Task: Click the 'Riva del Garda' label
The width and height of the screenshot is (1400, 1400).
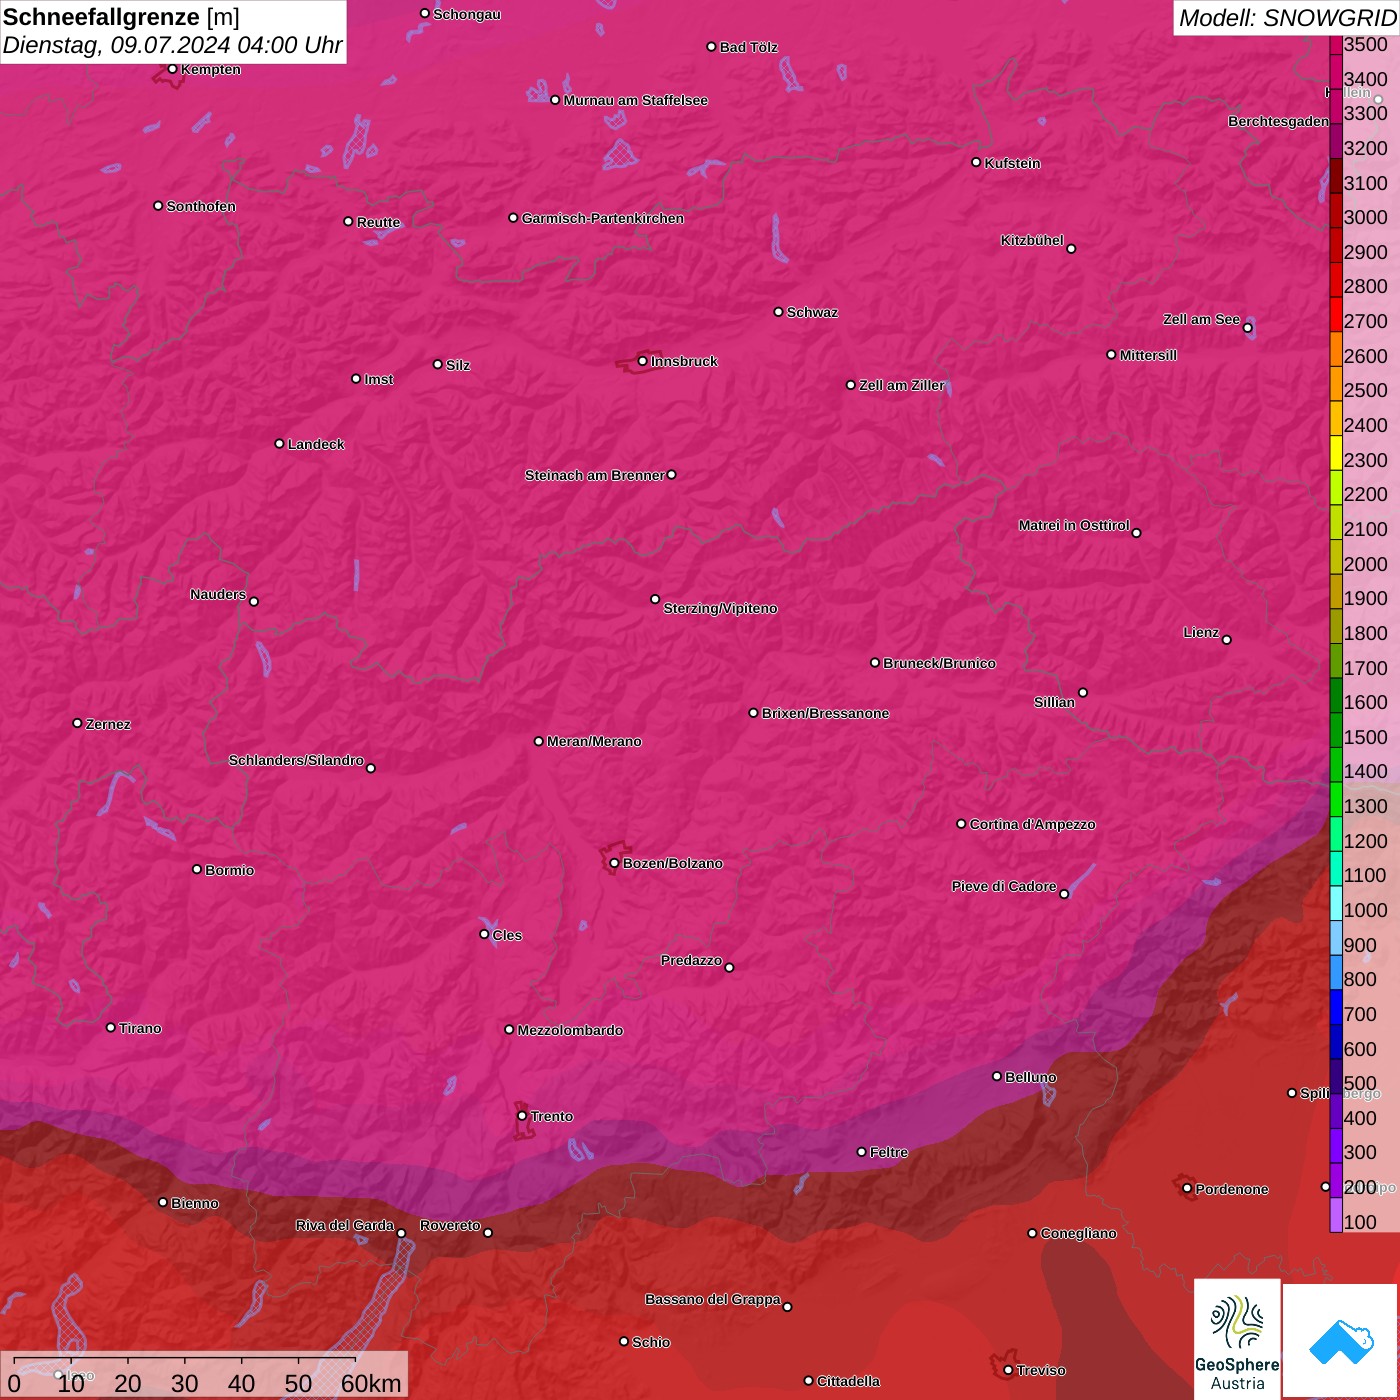Action: [x=345, y=1225]
